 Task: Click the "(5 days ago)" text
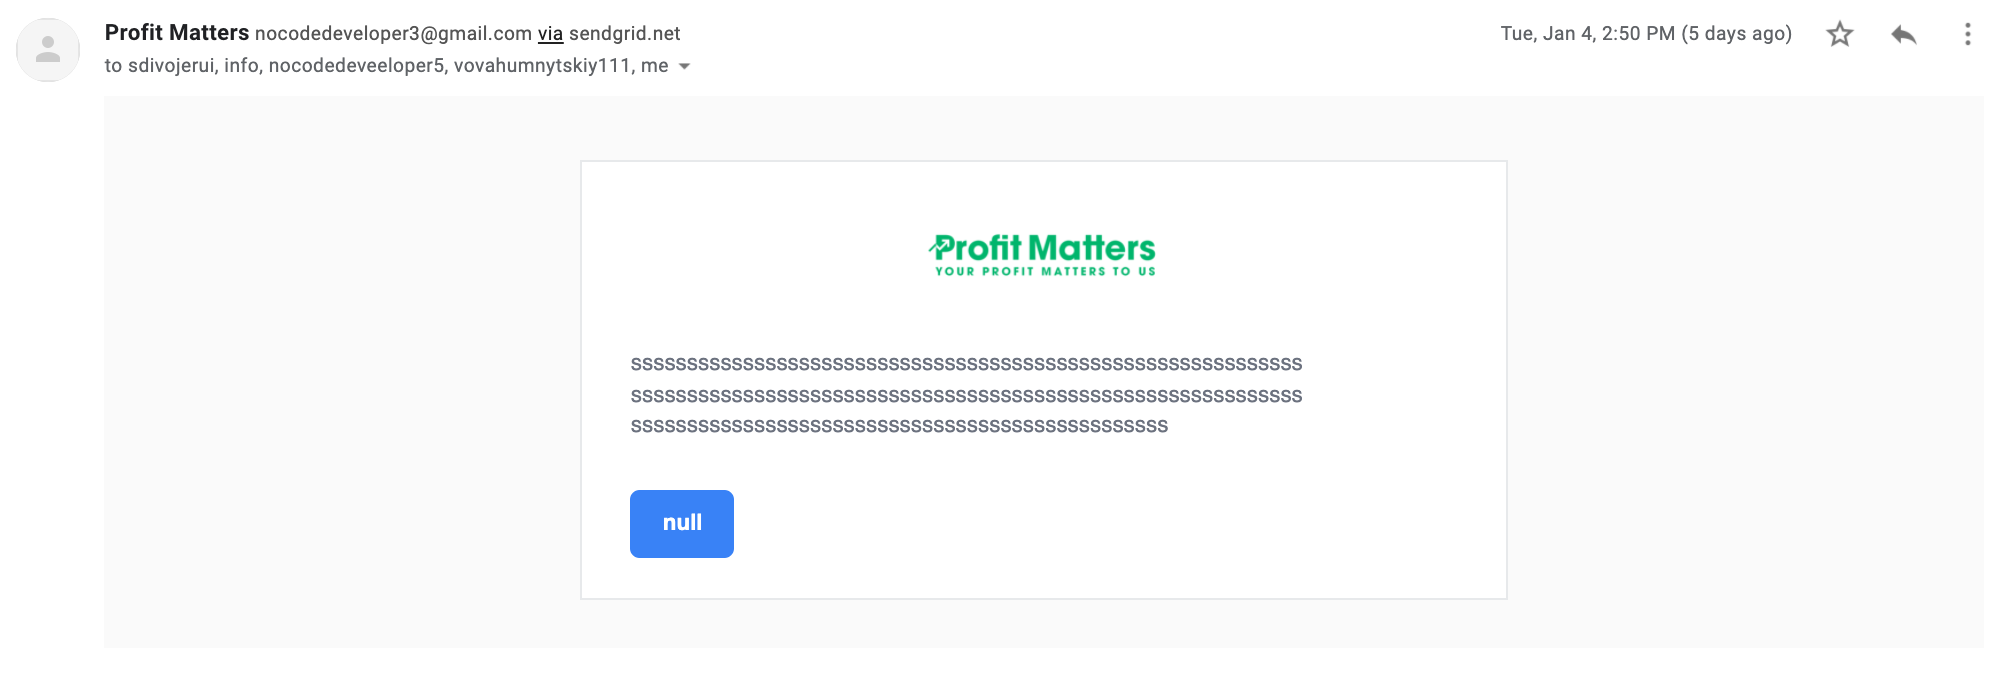[1736, 34]
